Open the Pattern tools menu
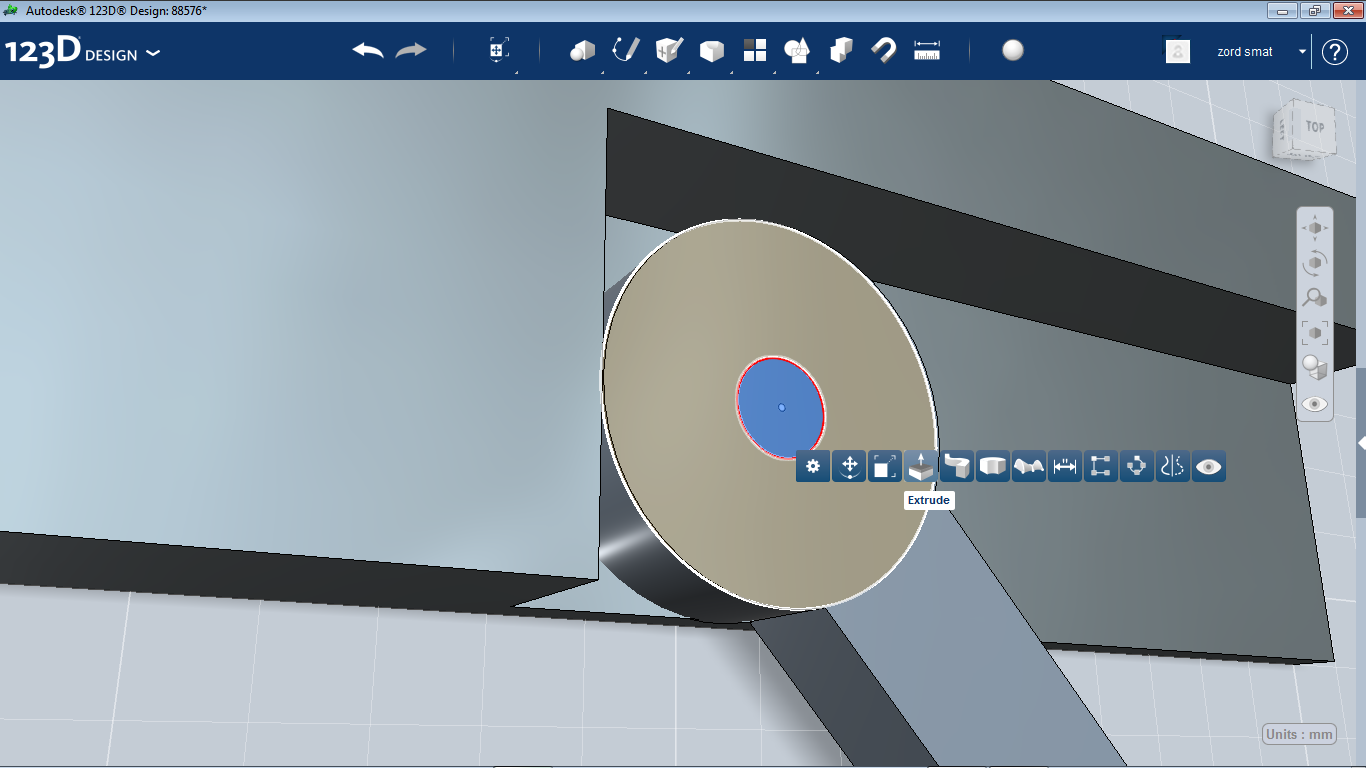The image size is (1366, 768). (x=755, y=50)
